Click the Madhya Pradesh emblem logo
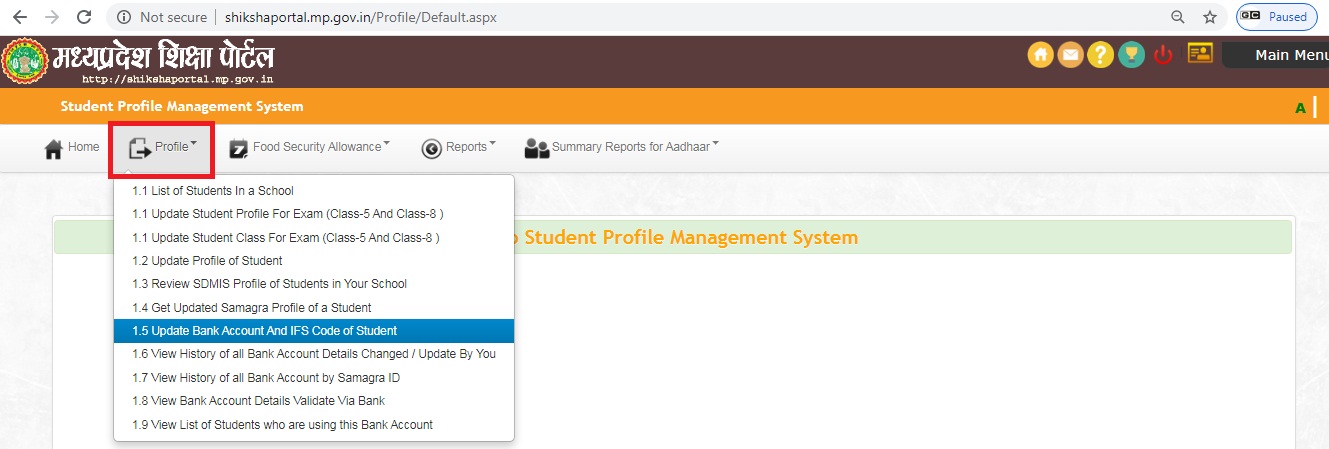This screenshot has width=1329, height=449. point(24,62)
